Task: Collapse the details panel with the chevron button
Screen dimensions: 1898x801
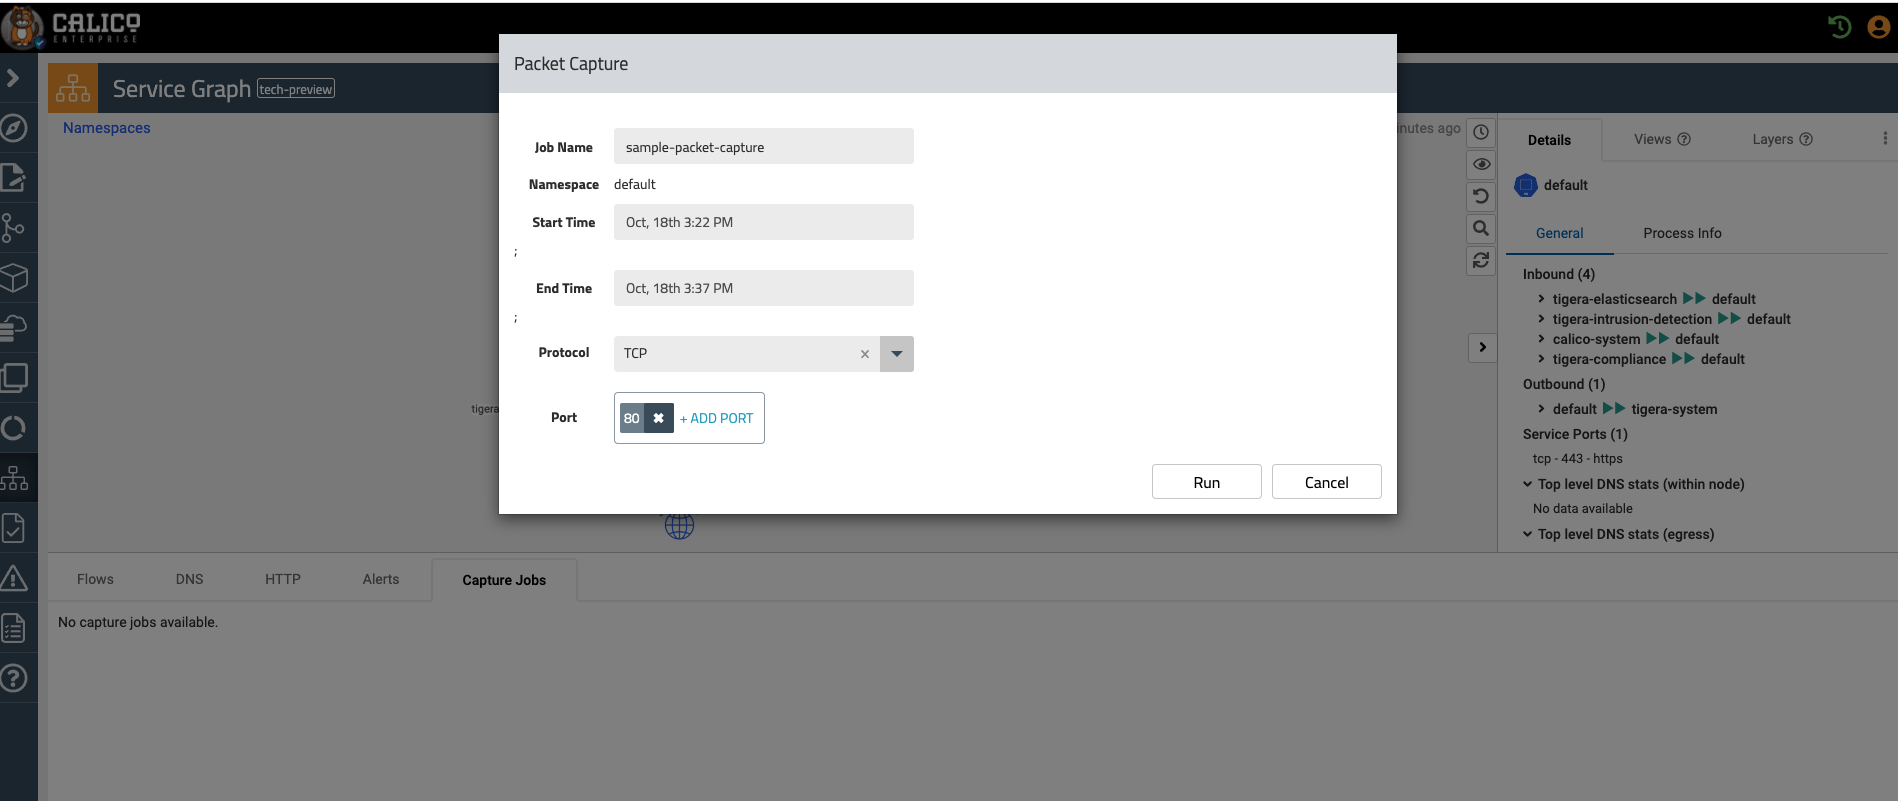Action: coord(1482,347)
